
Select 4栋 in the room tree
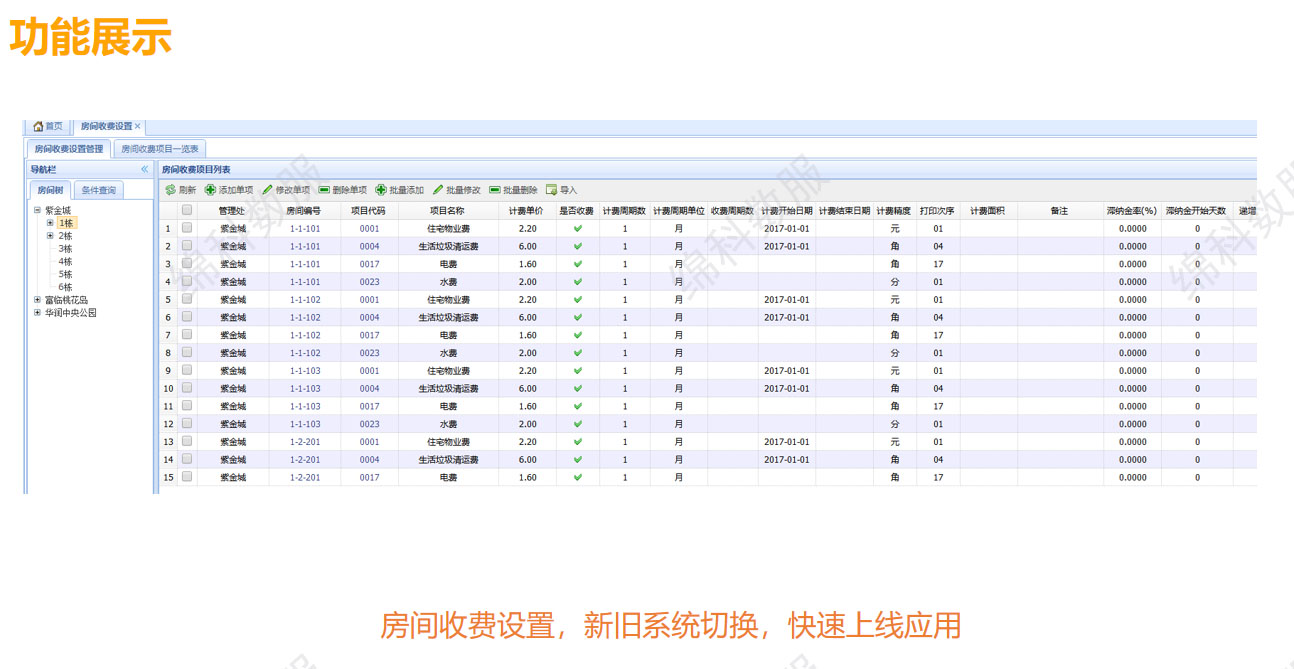65,262
